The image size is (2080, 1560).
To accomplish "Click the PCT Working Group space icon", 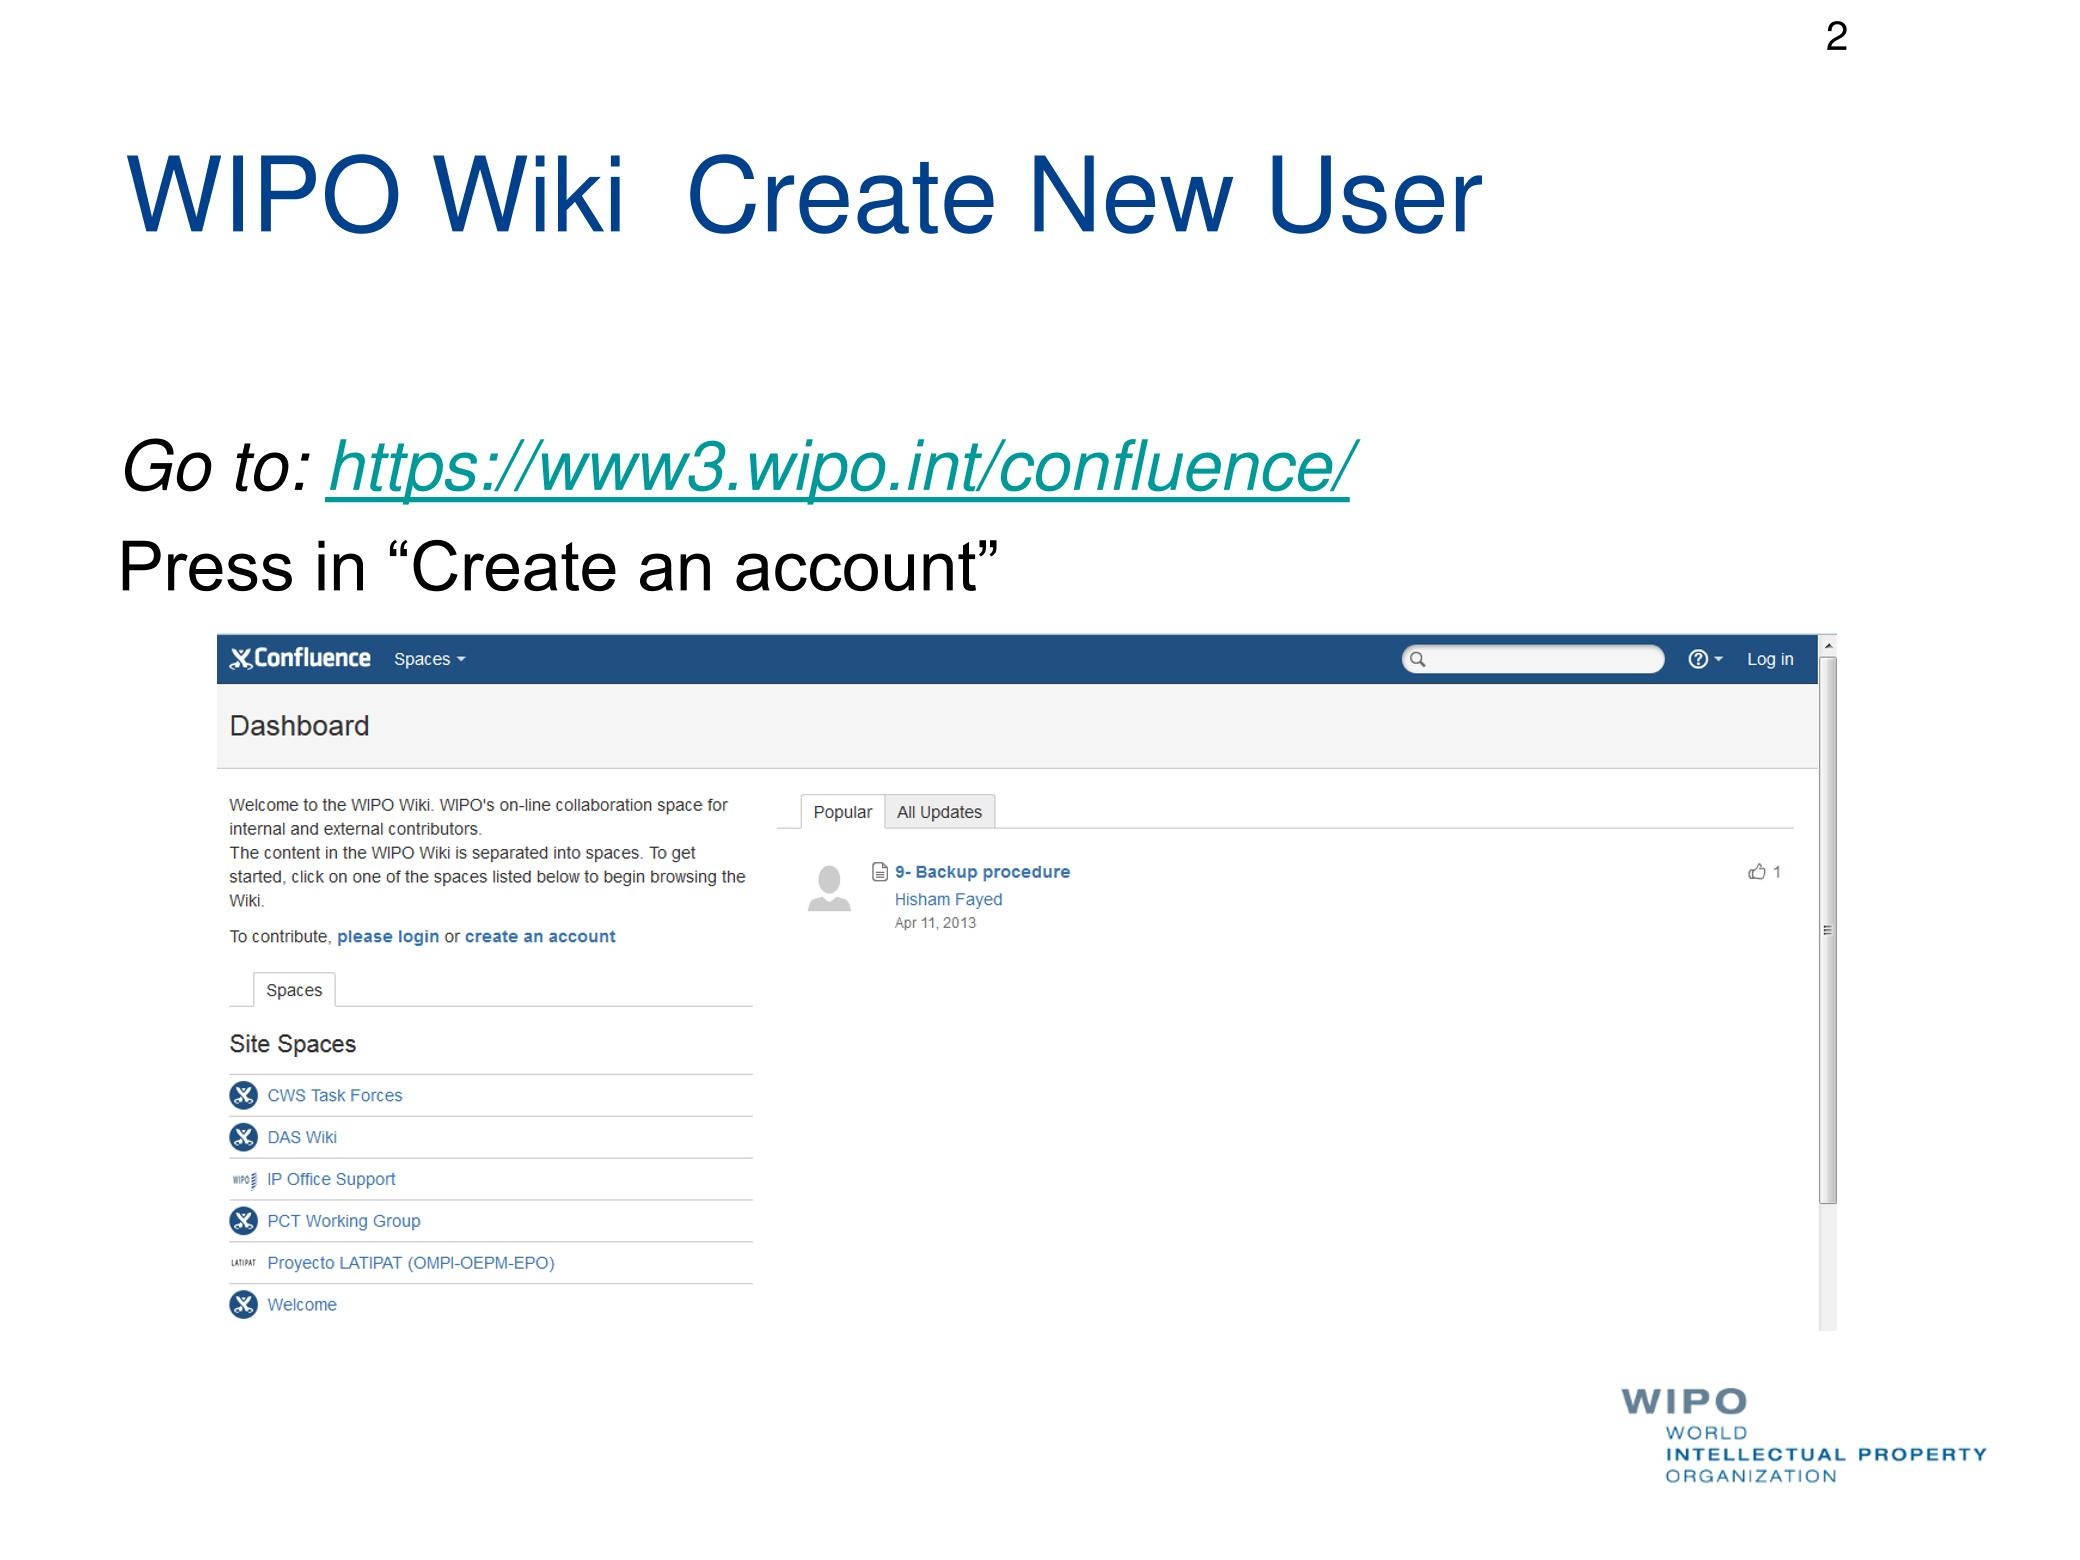I will [x=243, y=1221].
